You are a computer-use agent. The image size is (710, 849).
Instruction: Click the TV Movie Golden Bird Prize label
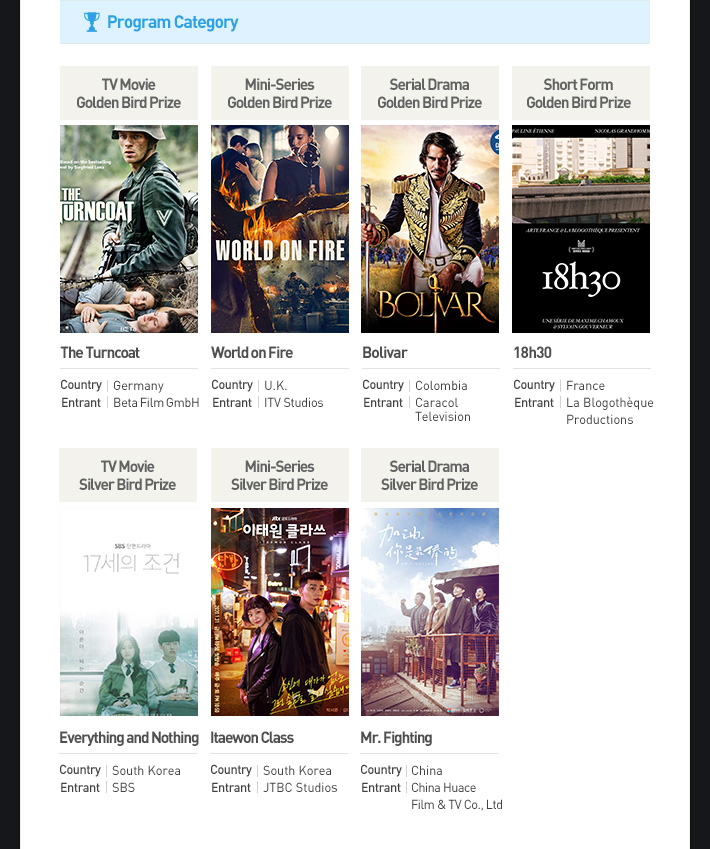(129, 94)
